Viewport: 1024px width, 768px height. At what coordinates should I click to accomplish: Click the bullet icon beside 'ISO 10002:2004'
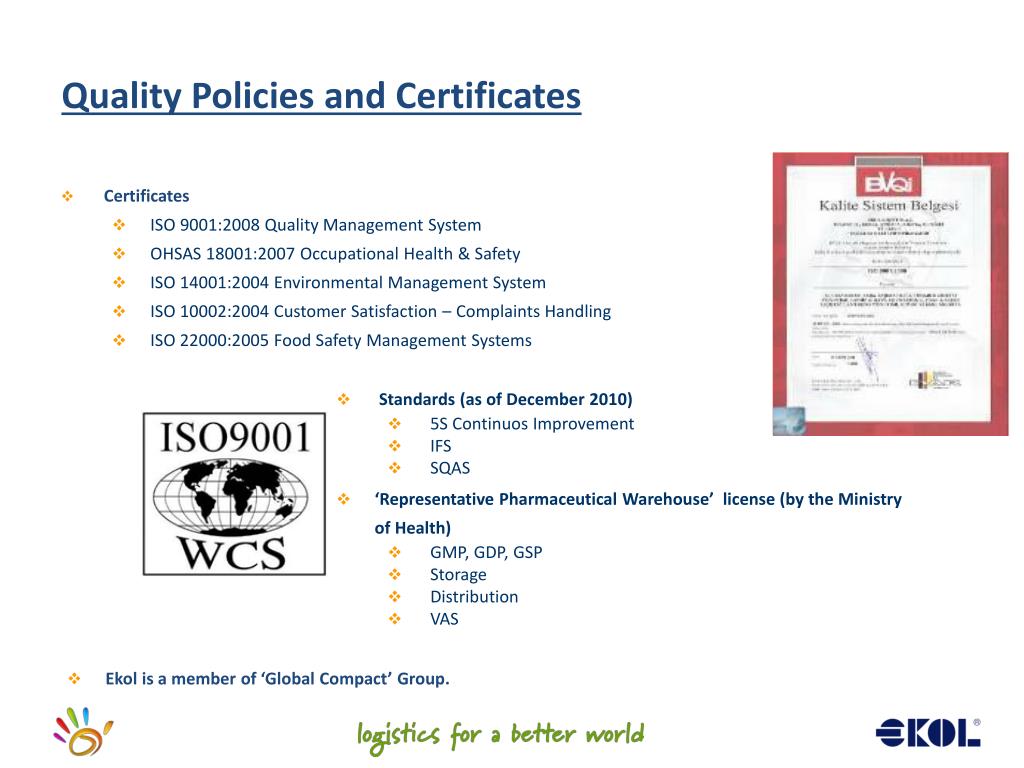point(120,312)
